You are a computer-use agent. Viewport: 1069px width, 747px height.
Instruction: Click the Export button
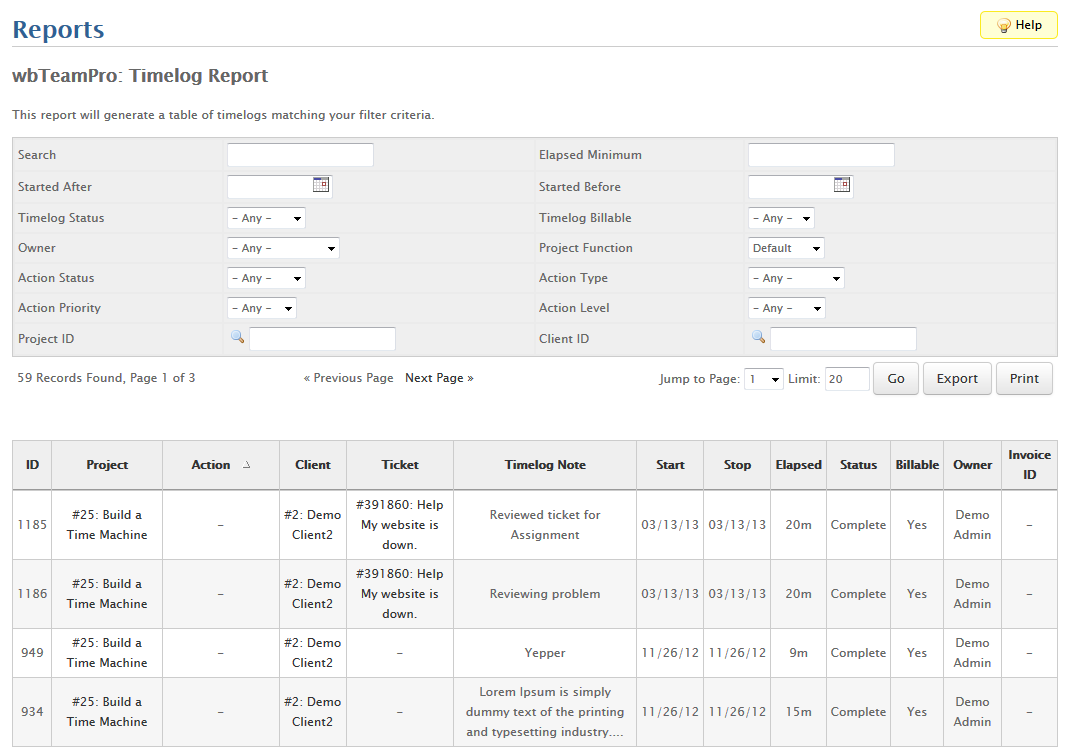coord(957,379)
